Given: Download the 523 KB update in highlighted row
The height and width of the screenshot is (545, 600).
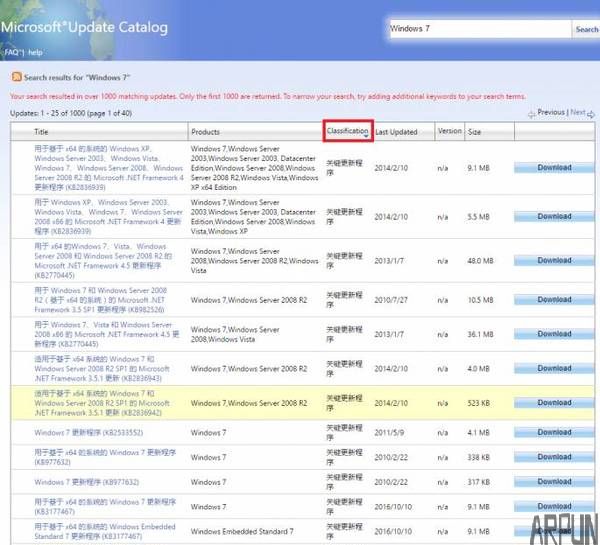Looking at the screenshot, I should [555, 403].
